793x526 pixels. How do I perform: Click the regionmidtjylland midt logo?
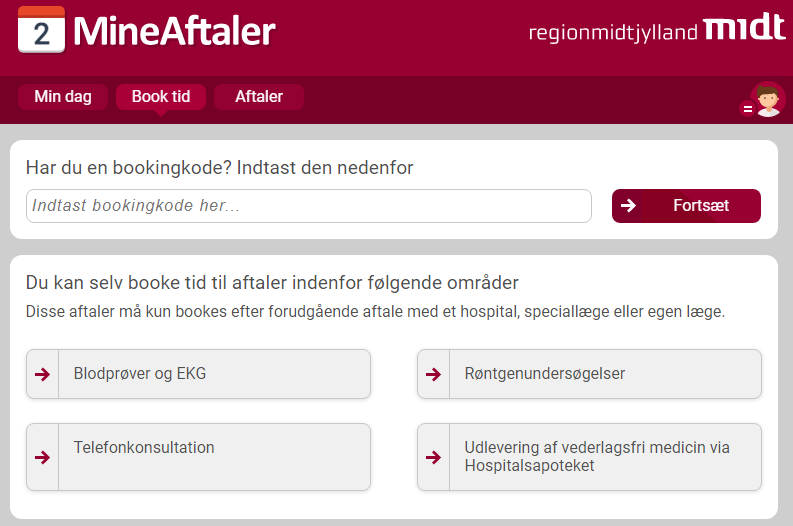pos(657,27)
